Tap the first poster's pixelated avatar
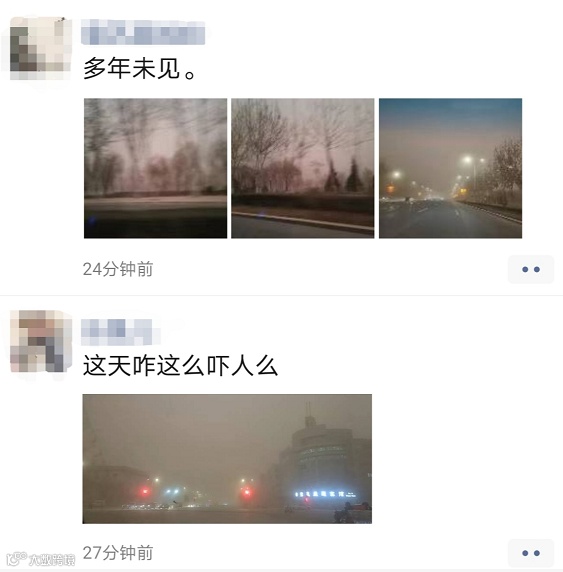The image size is (563, 572). pyautogui.click(x=41, y=48)
